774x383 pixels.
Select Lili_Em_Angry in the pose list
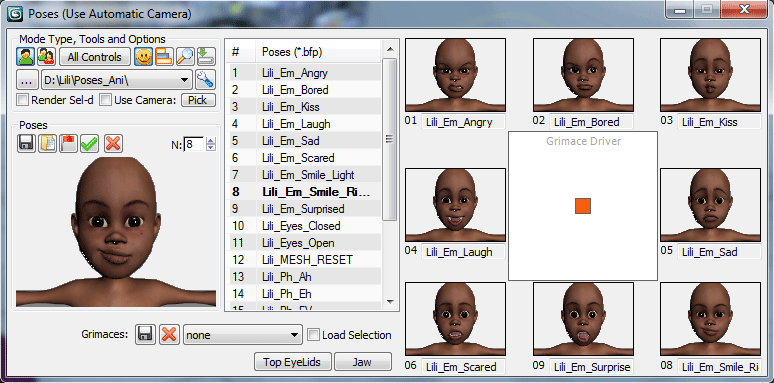(x=304, y=73)
